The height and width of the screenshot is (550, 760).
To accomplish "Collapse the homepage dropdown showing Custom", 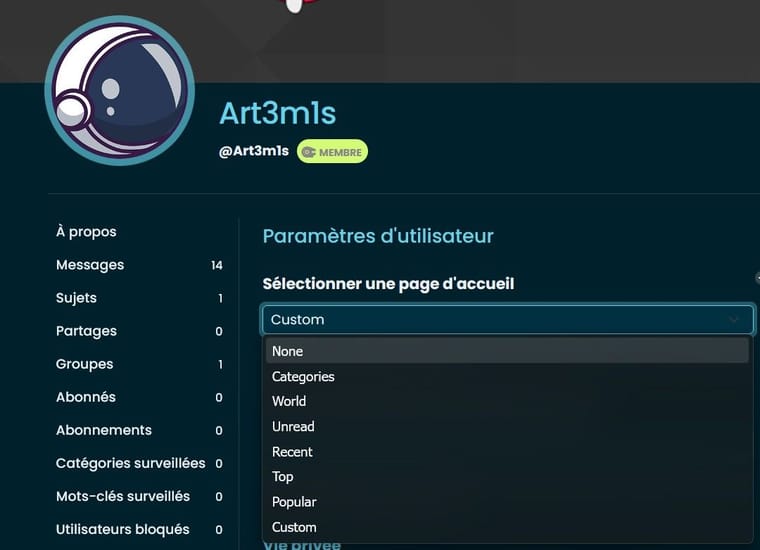I will 507,320.
